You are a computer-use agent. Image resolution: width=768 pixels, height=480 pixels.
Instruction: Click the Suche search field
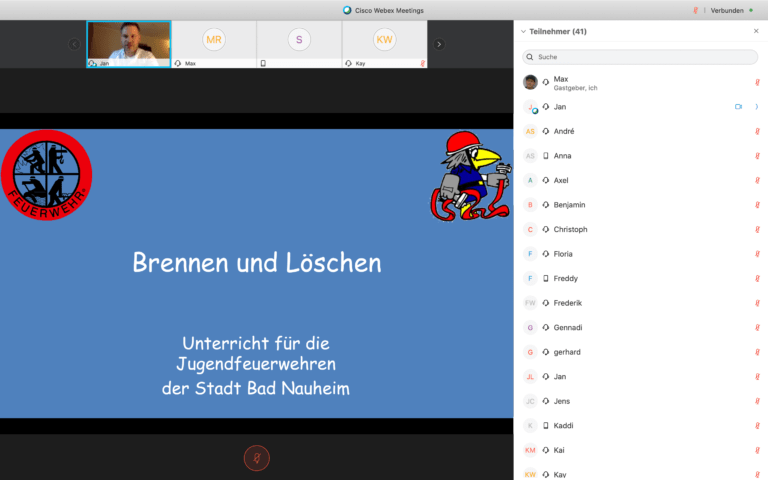(x=645, y=57)
